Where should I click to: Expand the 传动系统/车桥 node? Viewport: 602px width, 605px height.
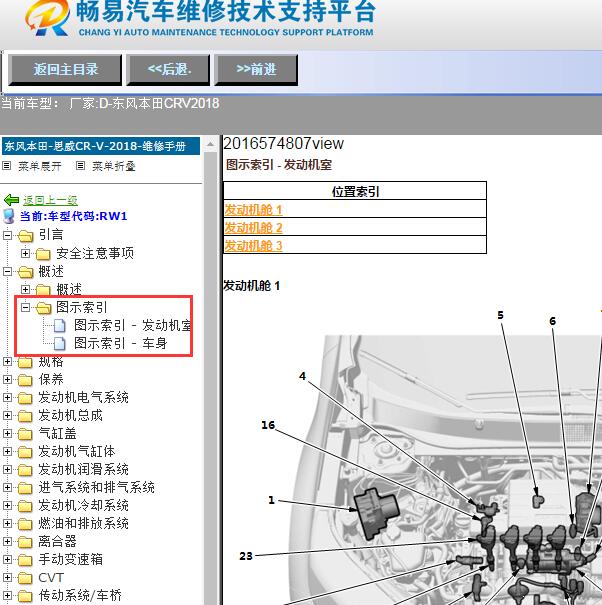pos(7,595)
